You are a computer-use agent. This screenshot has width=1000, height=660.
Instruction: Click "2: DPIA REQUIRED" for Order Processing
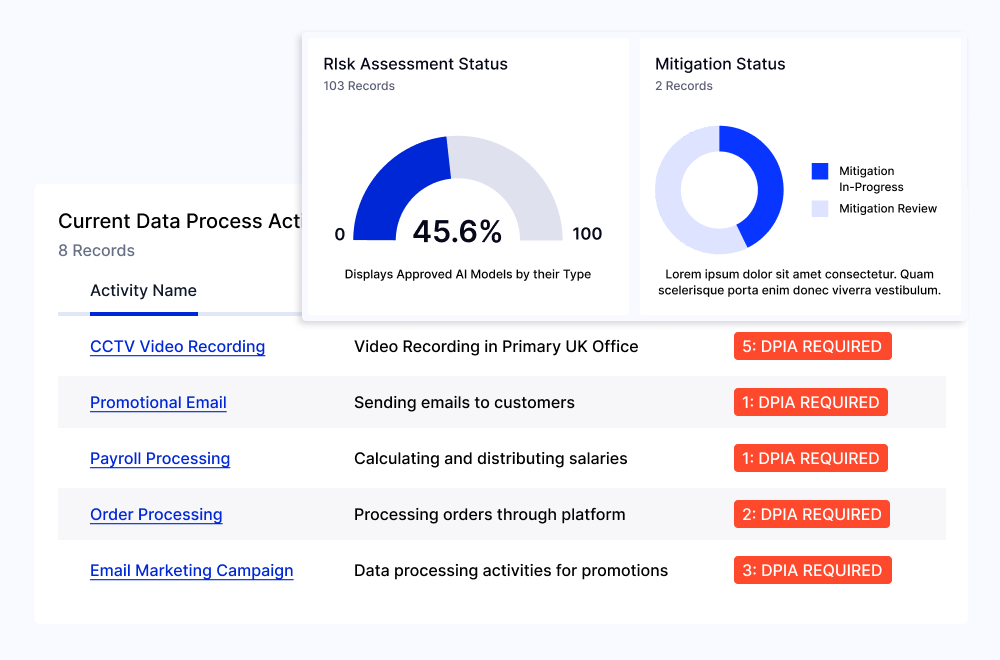point(811,514)
